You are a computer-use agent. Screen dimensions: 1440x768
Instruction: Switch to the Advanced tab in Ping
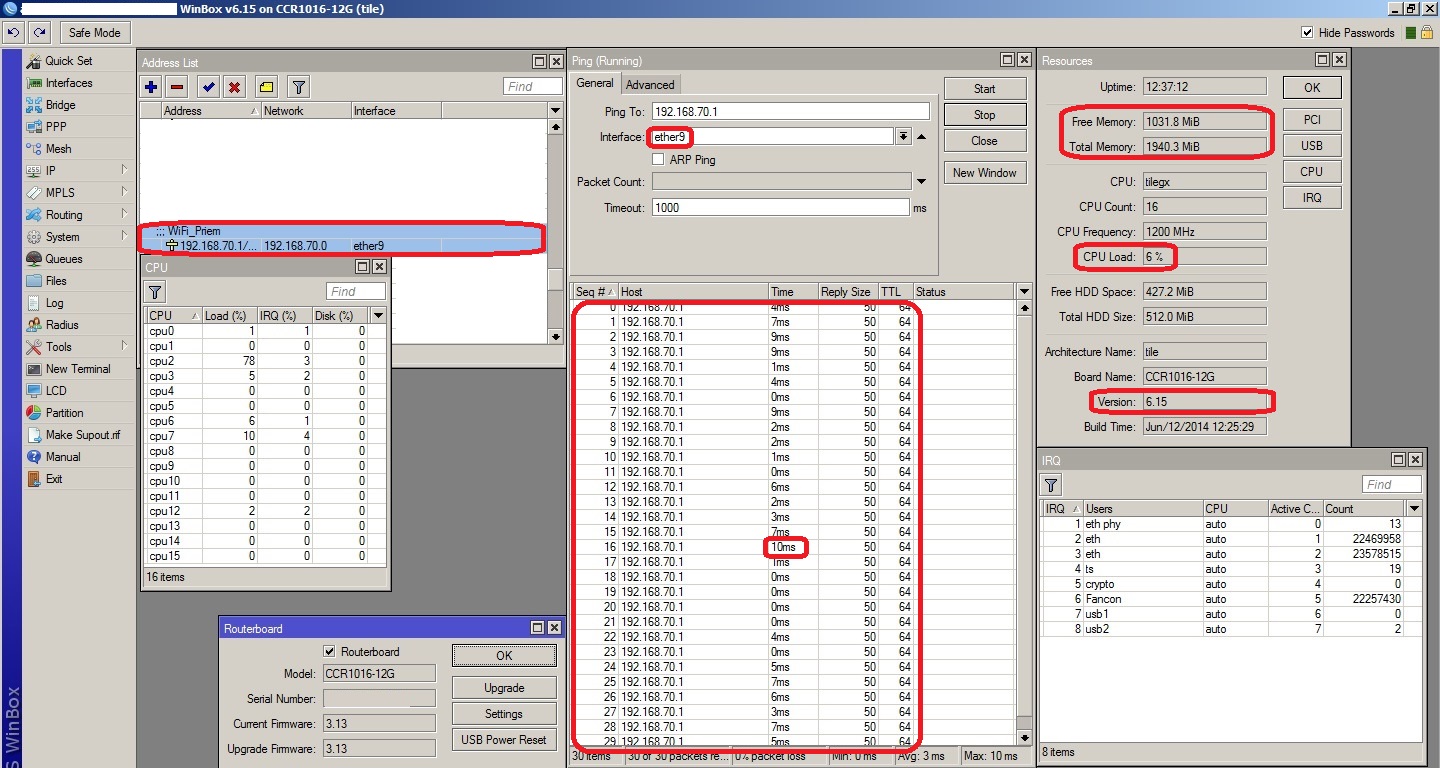pos(650,85)
